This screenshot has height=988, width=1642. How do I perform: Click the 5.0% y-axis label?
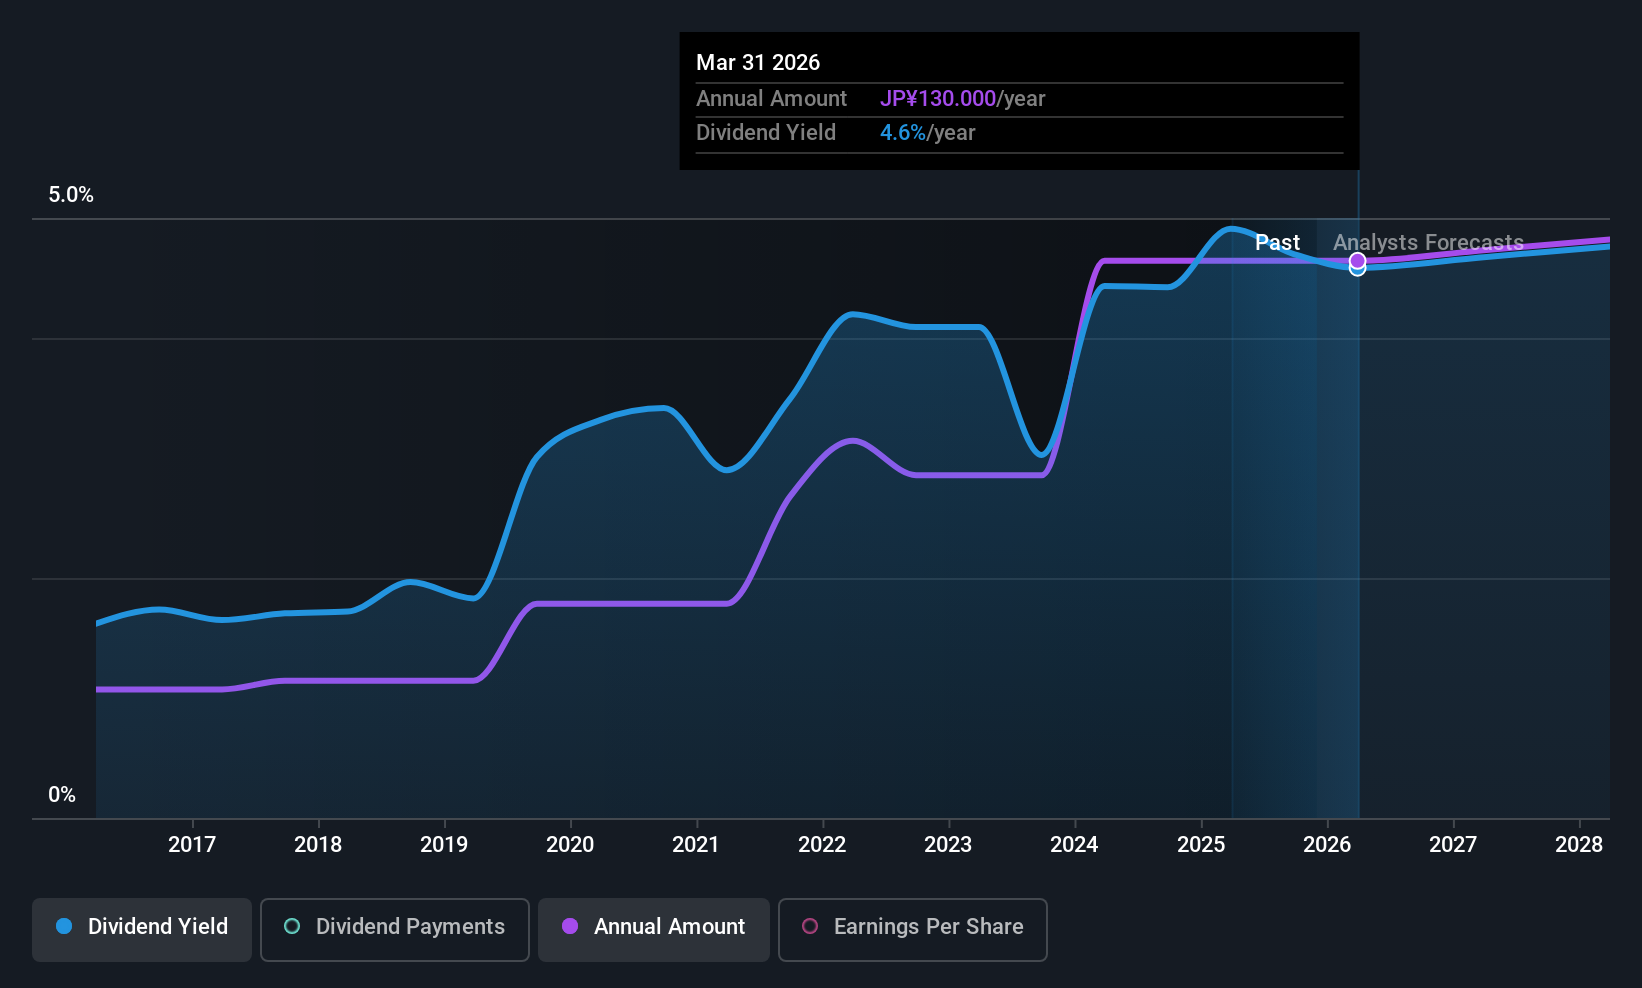pos(71,195)
